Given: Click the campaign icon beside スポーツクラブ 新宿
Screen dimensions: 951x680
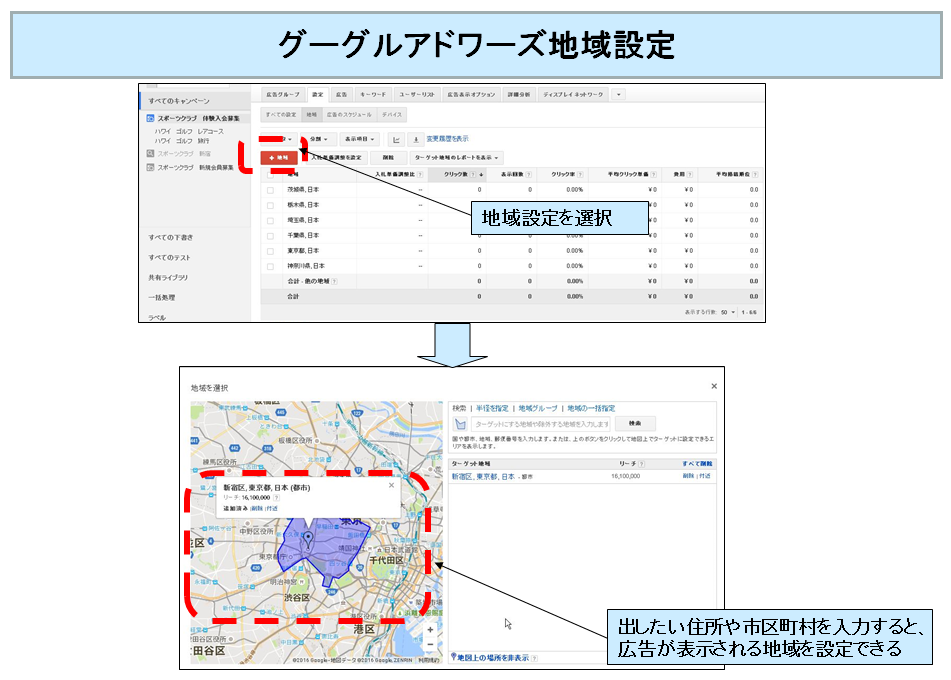Looking at the screenshot, I should (x=150, y=153).
